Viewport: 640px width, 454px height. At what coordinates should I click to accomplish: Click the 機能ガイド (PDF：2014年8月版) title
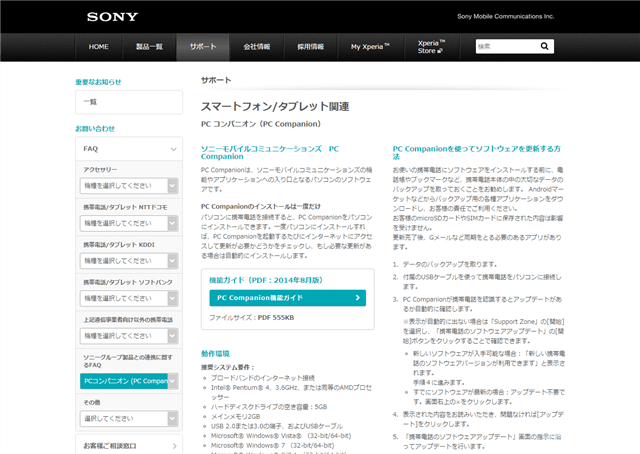[266, 280]
